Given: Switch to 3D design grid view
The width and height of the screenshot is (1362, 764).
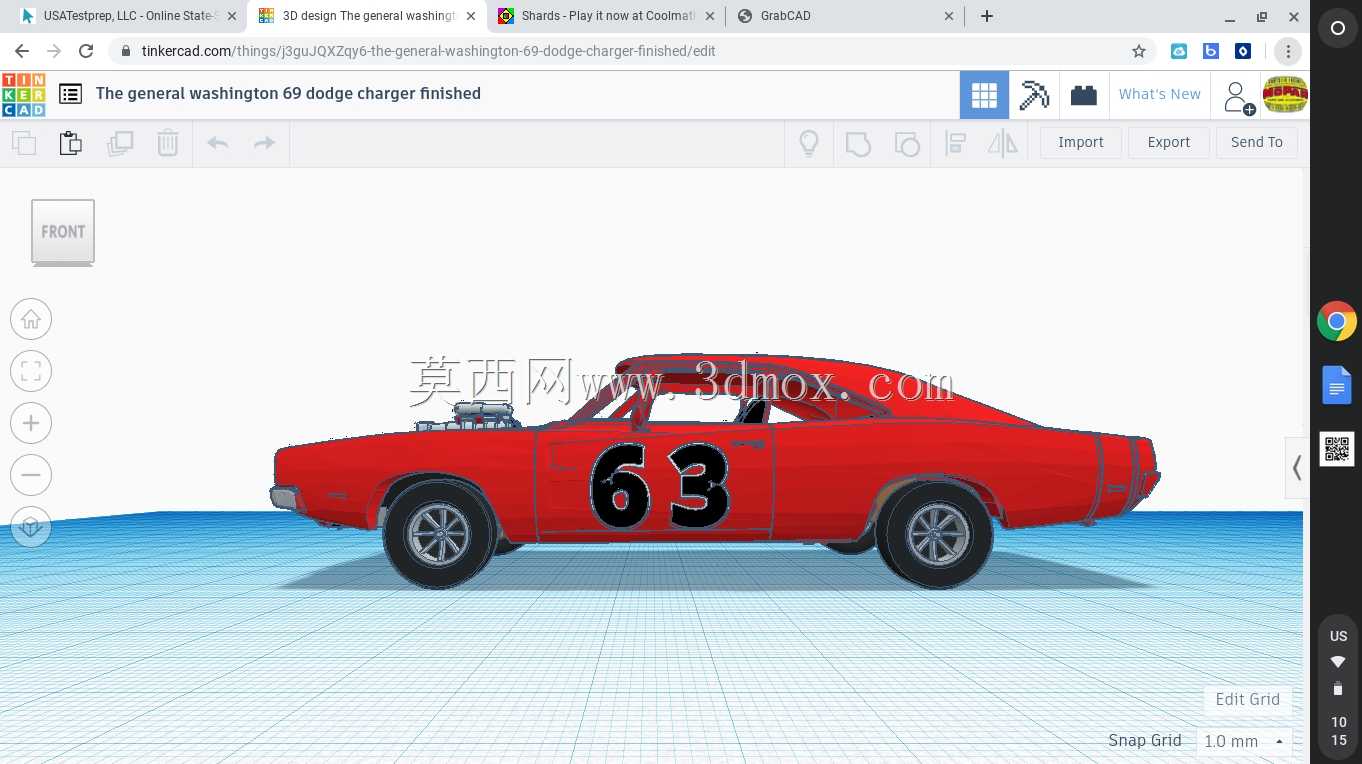Looking at the screenshot, I should (x=984, y=95).
